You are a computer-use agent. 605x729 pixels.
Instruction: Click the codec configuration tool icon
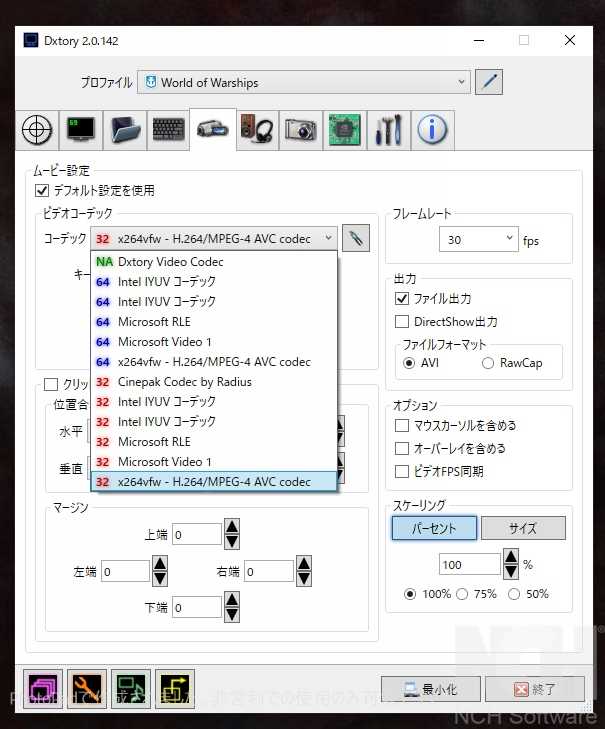coord(356,238)
